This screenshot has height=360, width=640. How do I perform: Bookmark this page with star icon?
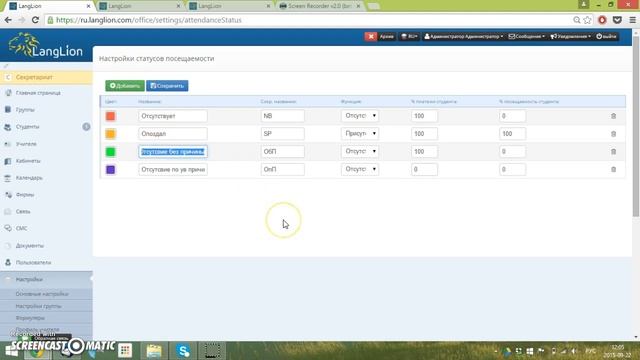[587, 20]
